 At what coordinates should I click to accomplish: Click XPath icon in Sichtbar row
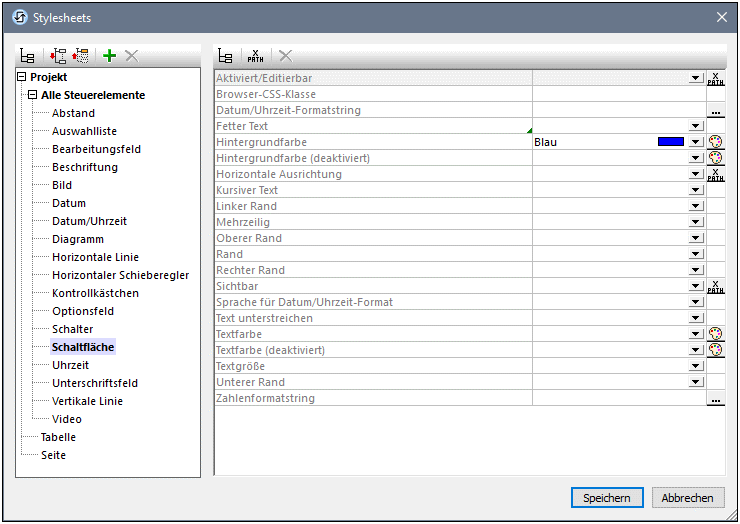tap(715, 287)
